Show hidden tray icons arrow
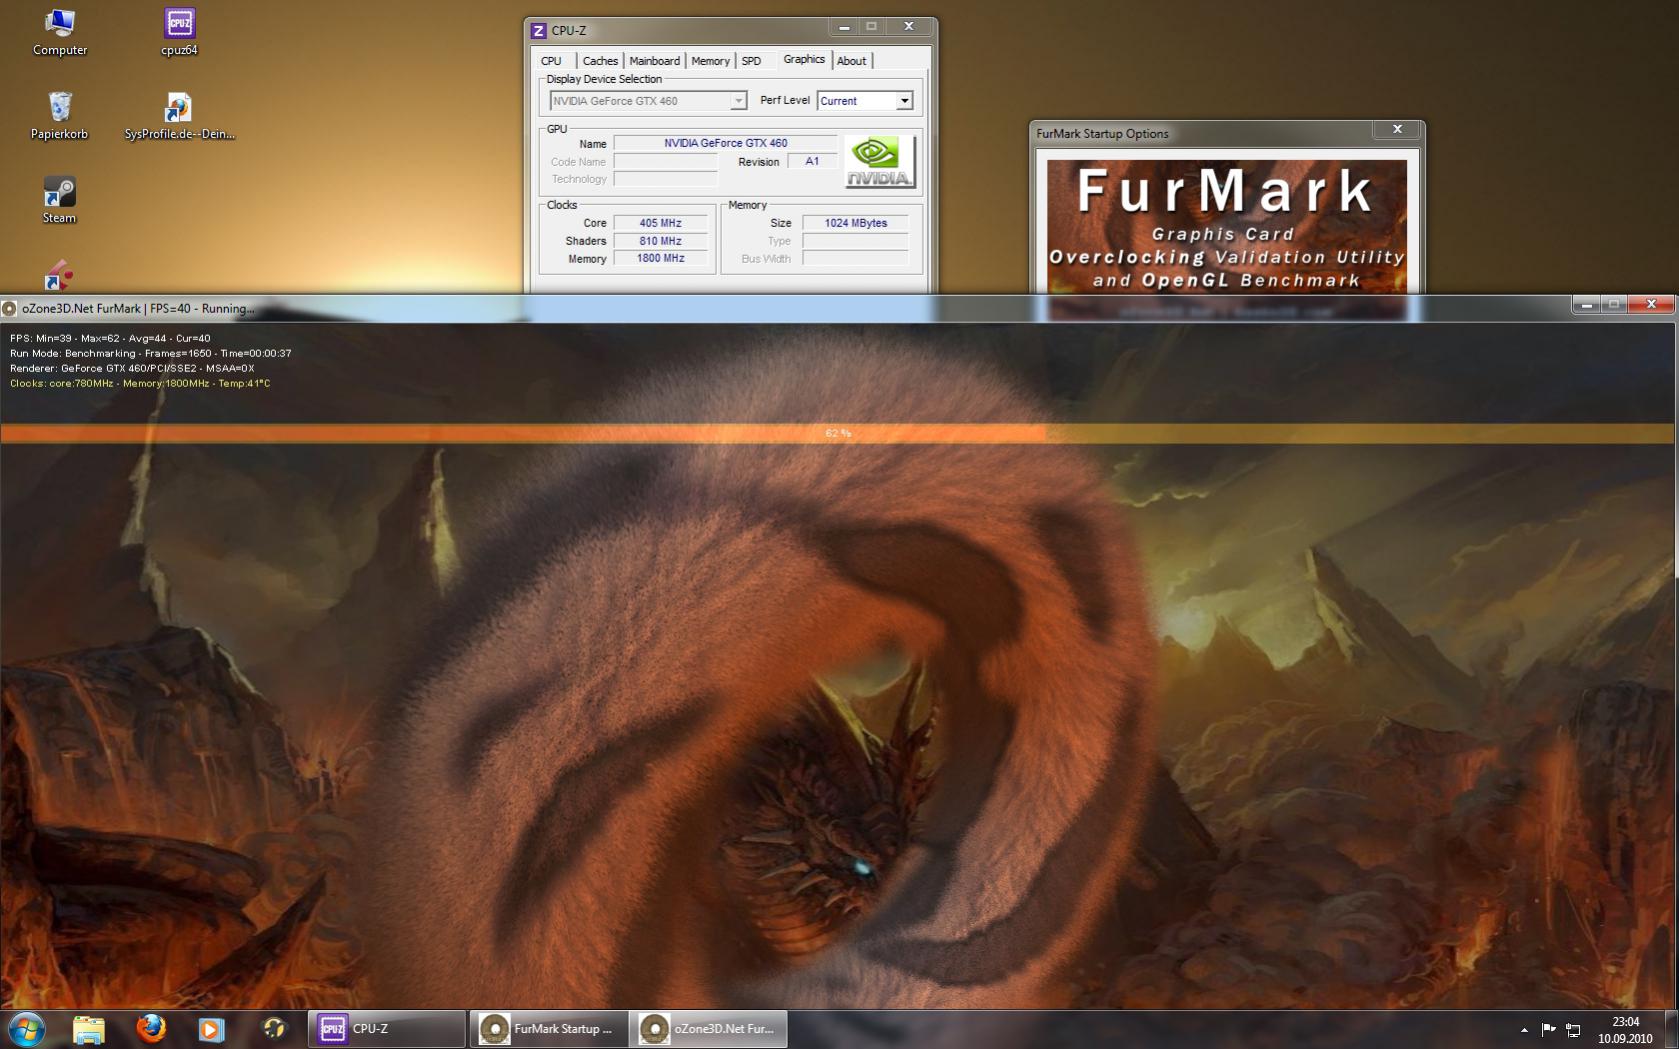 point(1524,1029)
